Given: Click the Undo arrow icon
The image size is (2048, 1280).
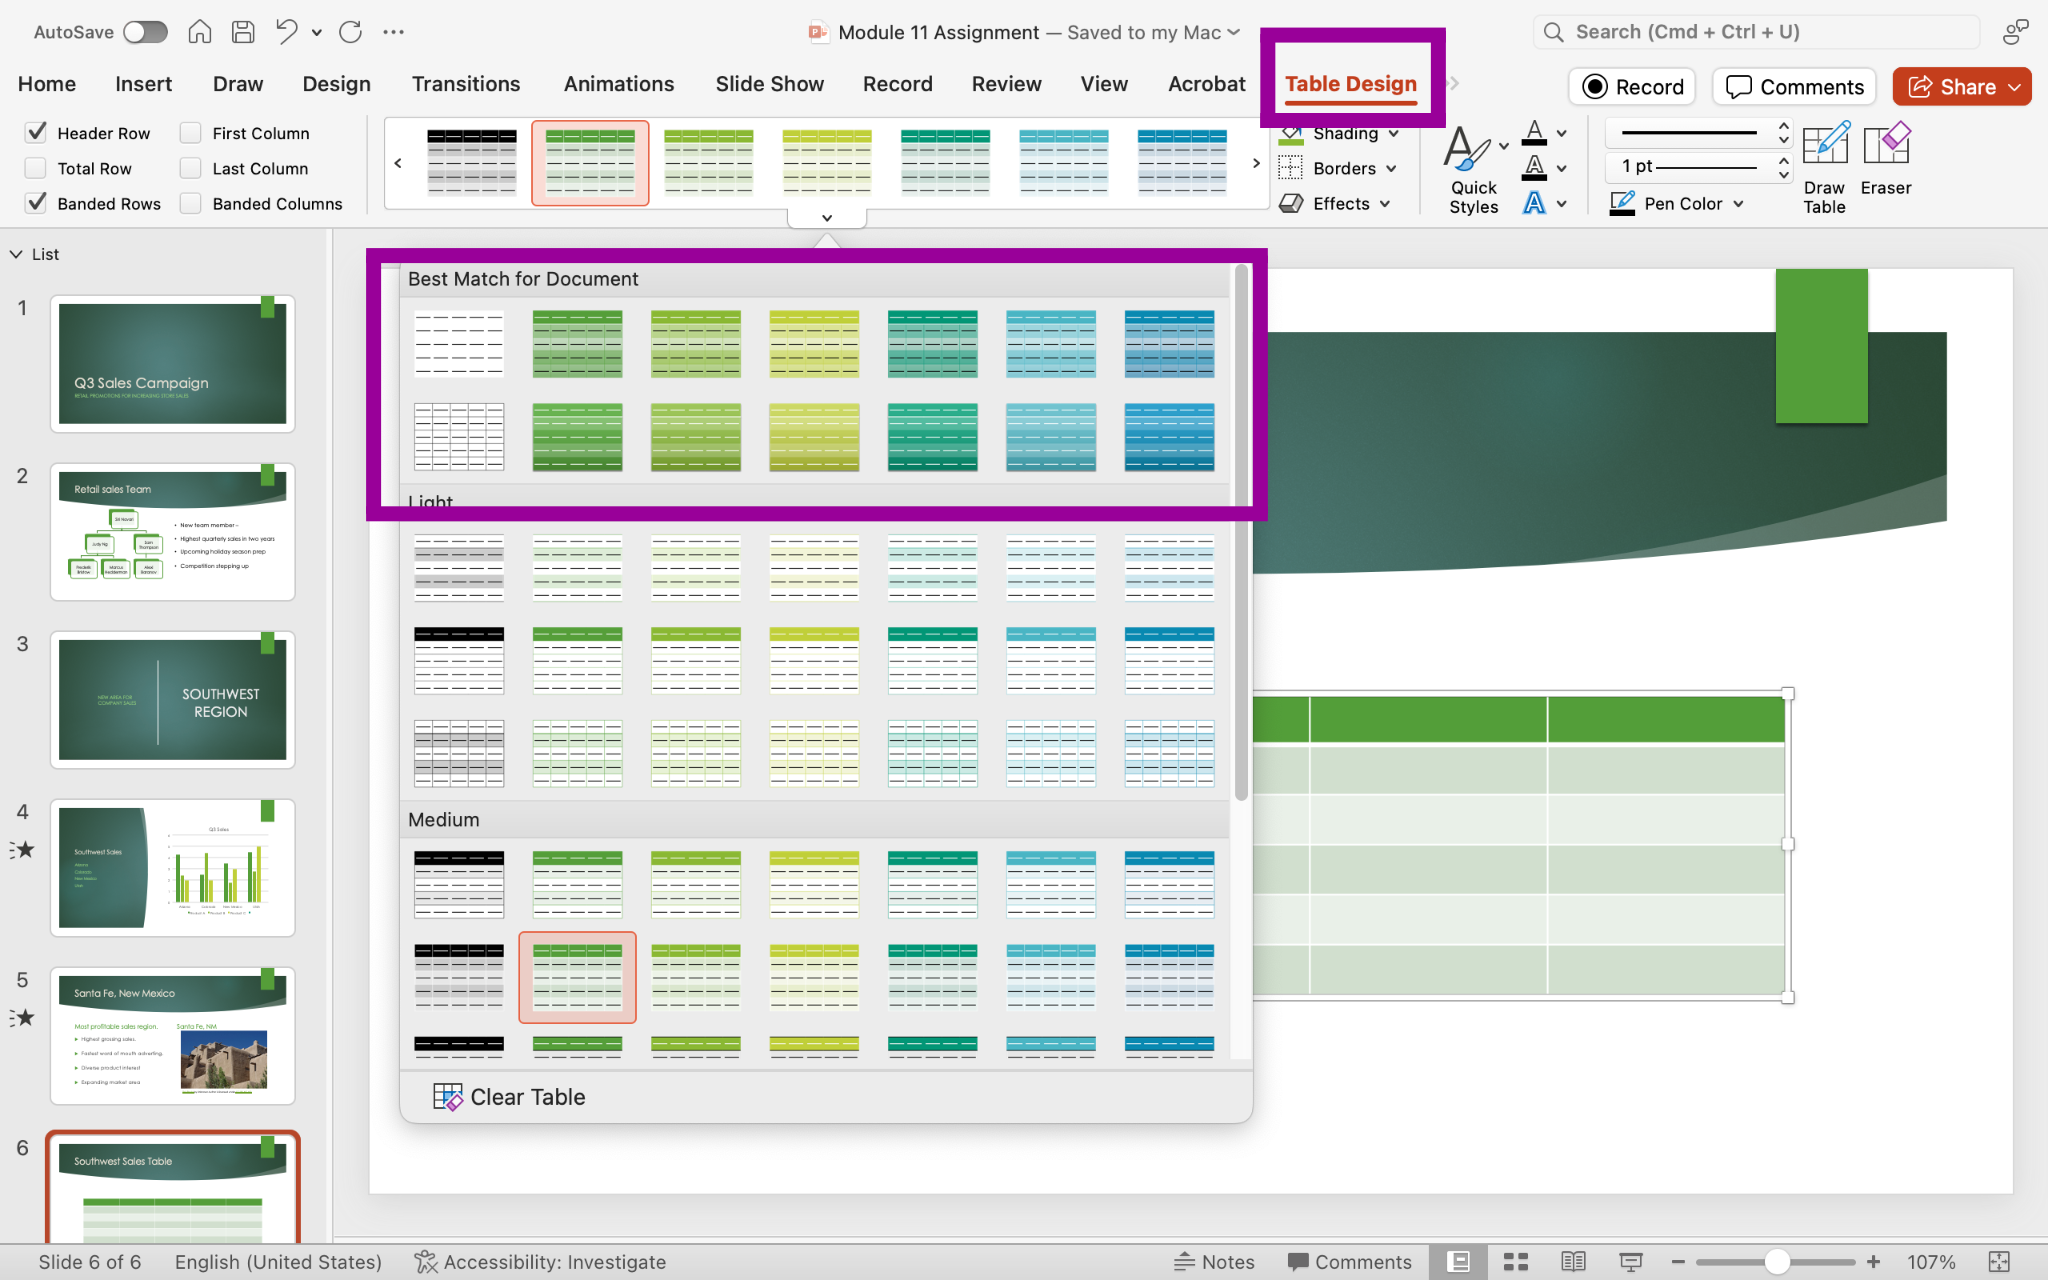Looking at the screenshot, I should click(287, 32).
